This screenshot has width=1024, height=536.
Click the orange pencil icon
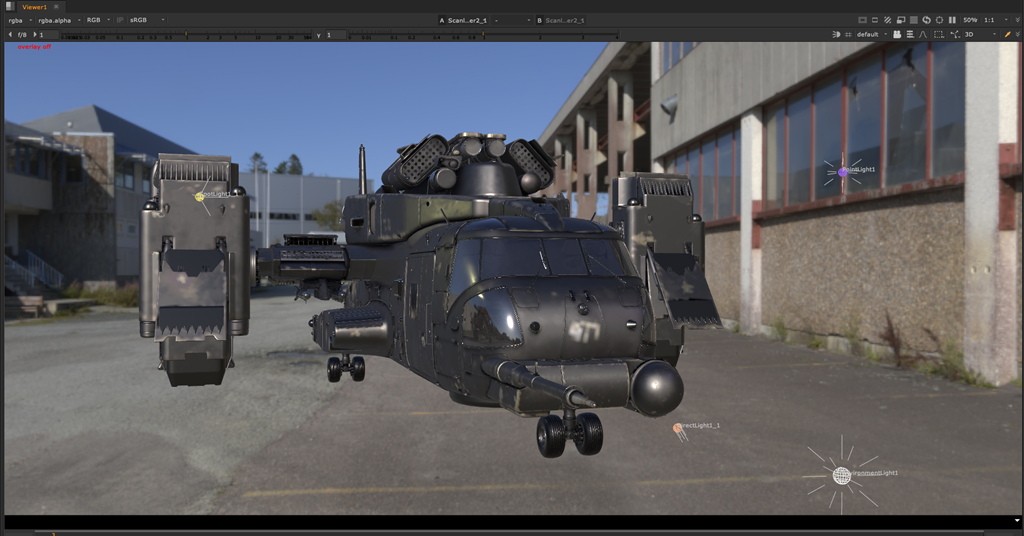pyautogui.click(x=1008, y=35)
